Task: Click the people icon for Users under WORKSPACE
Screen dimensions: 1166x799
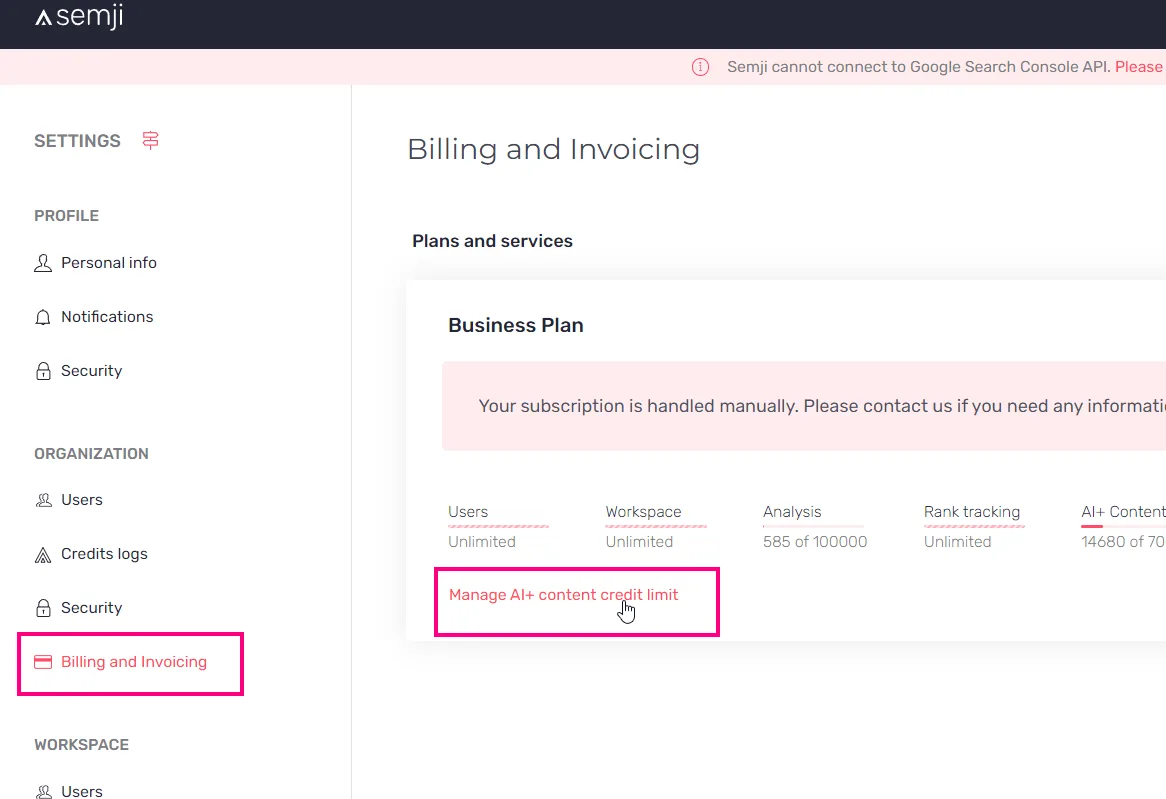Action: coord(44,792)
